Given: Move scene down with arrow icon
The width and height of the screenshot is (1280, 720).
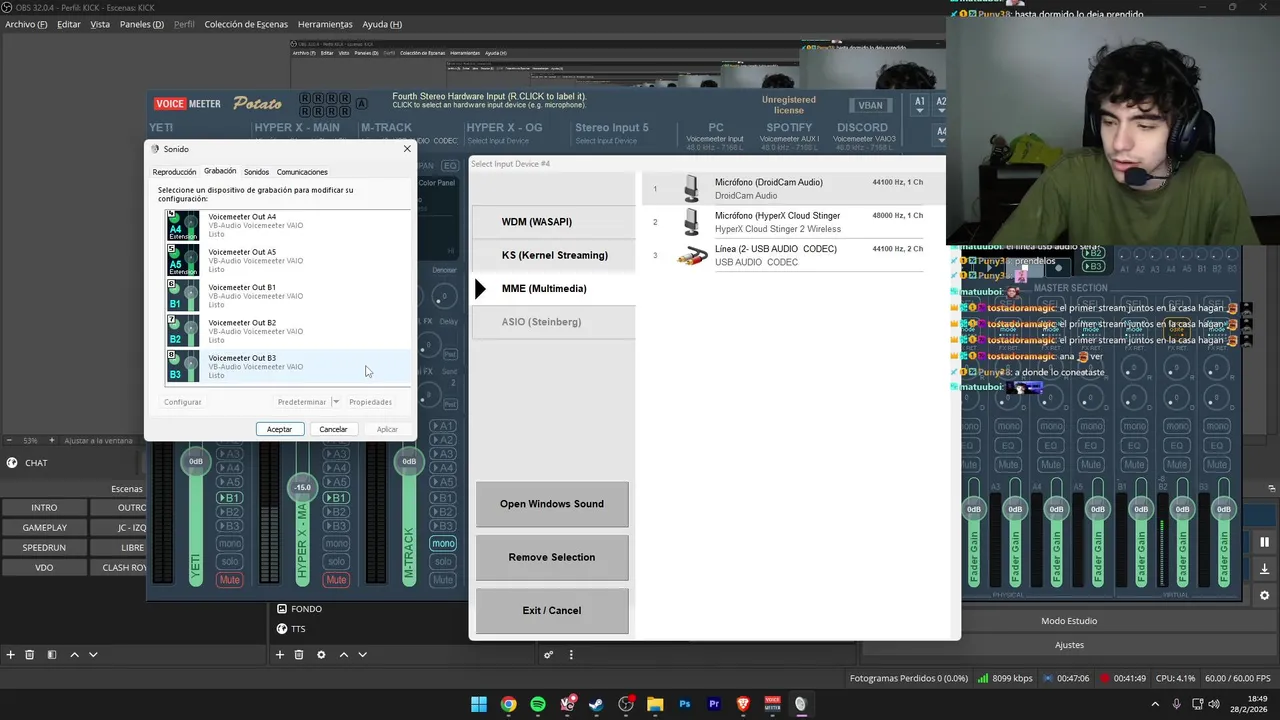Looking at the screenshot, I should [x=93, y=655].
